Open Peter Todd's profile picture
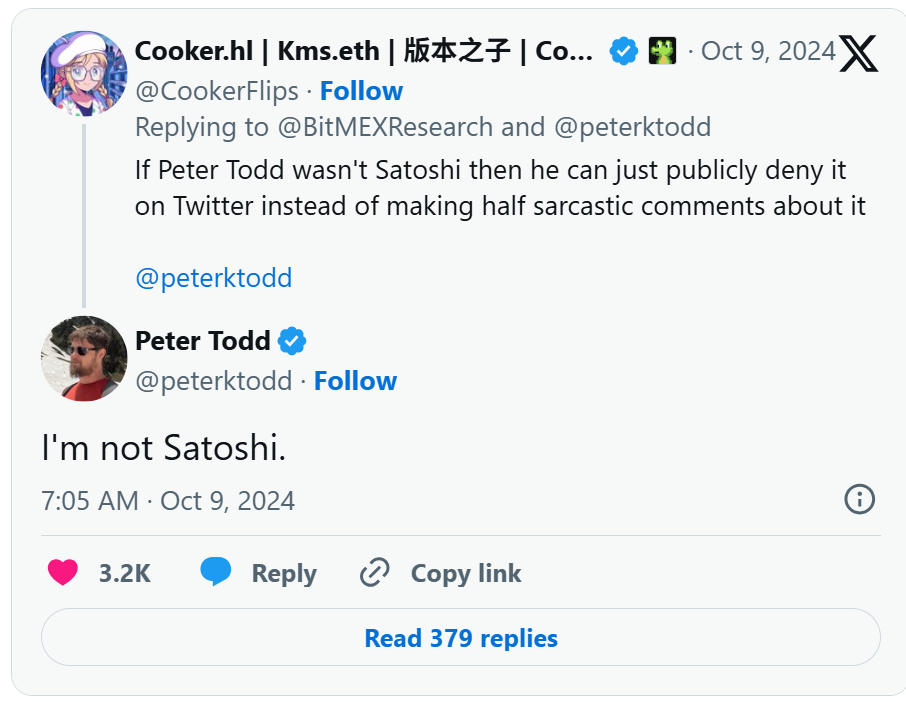The height and width of the screenshot is (702, 906). point(83,358)
